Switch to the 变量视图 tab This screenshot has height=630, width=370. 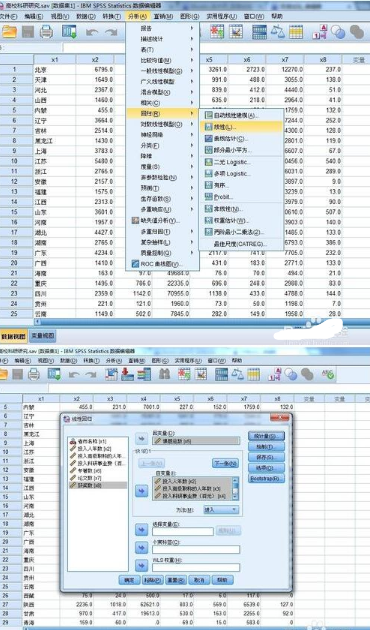point(43,336)
